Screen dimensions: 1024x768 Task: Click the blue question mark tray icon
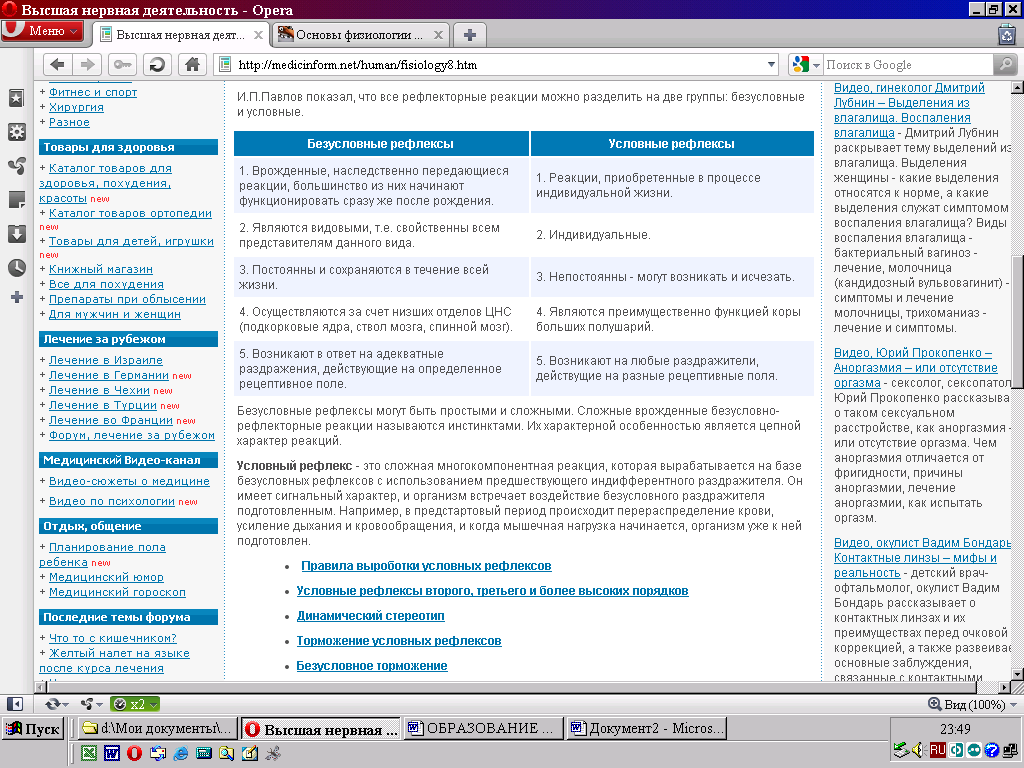(x=991, y=750)
